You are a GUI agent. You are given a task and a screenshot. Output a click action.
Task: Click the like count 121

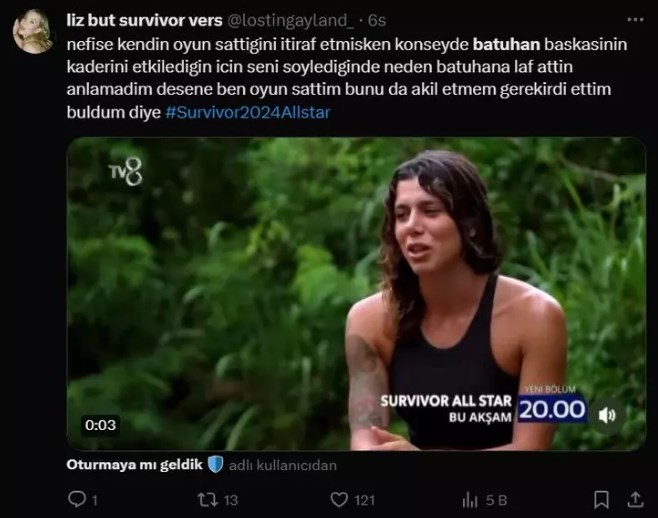pos(364,500)
